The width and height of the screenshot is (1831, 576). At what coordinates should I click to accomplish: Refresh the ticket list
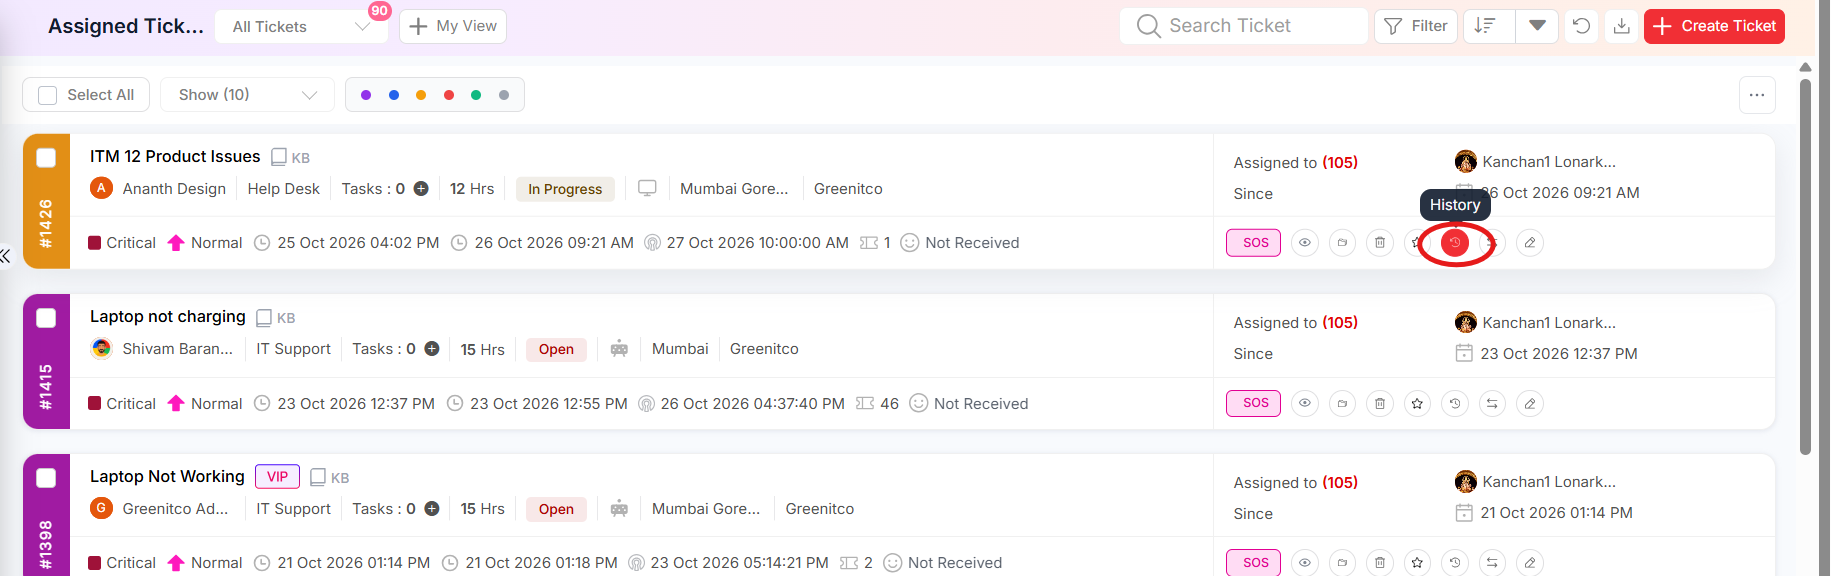pos(1581,26)
